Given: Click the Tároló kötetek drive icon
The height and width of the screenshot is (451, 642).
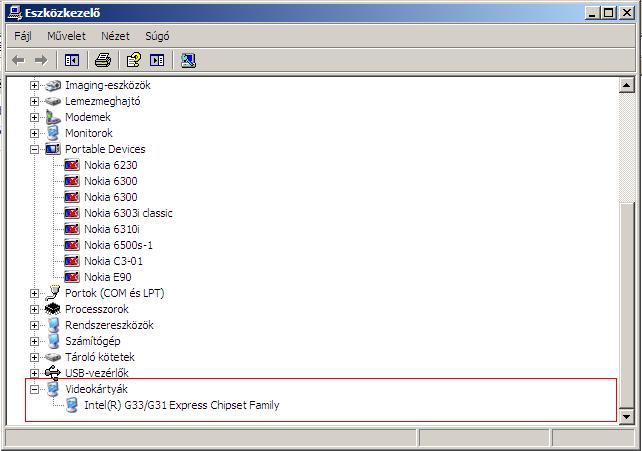Looking at the screenshot, I should 53,357.
